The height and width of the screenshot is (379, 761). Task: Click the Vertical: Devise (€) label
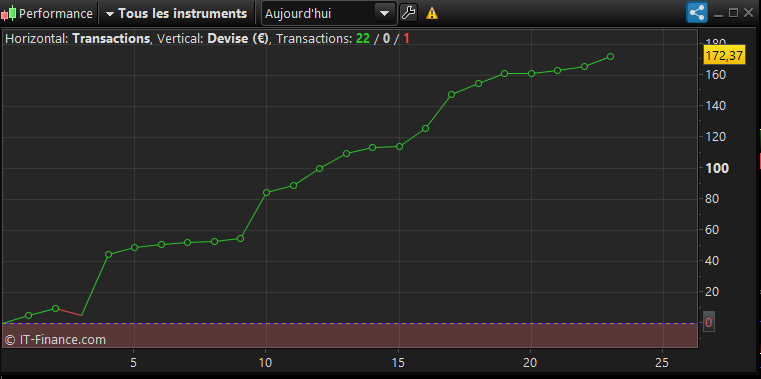(x=213, y=39)
